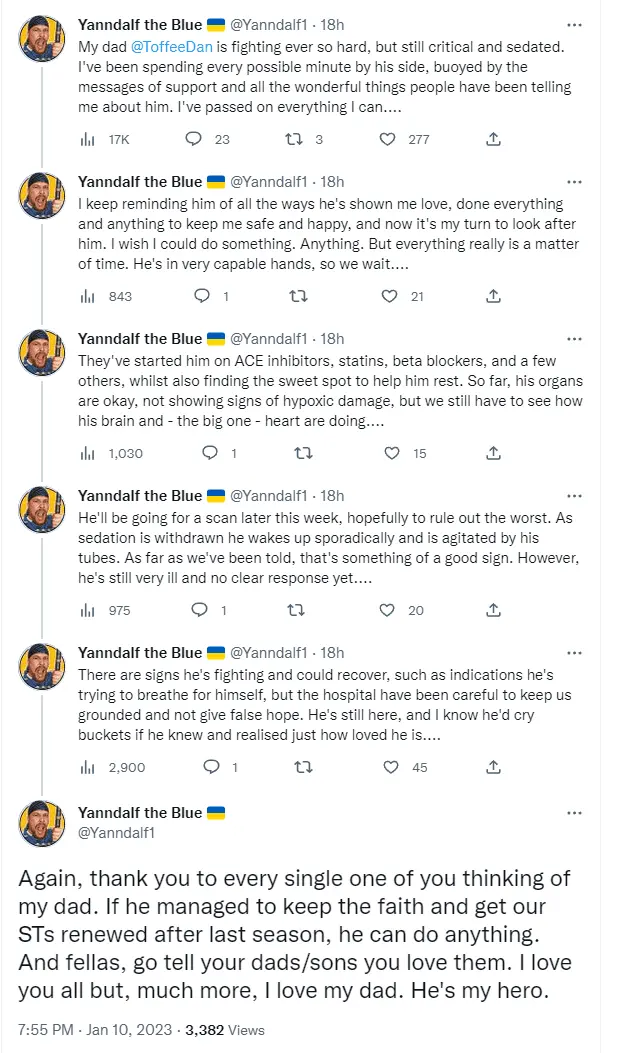Image resolution: width=626 pixels, height=1053 pixels.
Task: Reply to the tweet with 23 replies
Action: click(194, 140)
